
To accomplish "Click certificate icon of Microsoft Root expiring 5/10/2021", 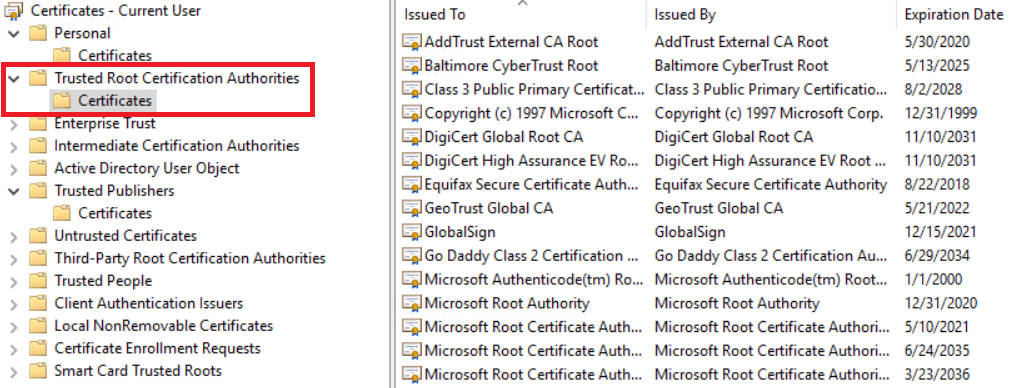I will (412, 327).
